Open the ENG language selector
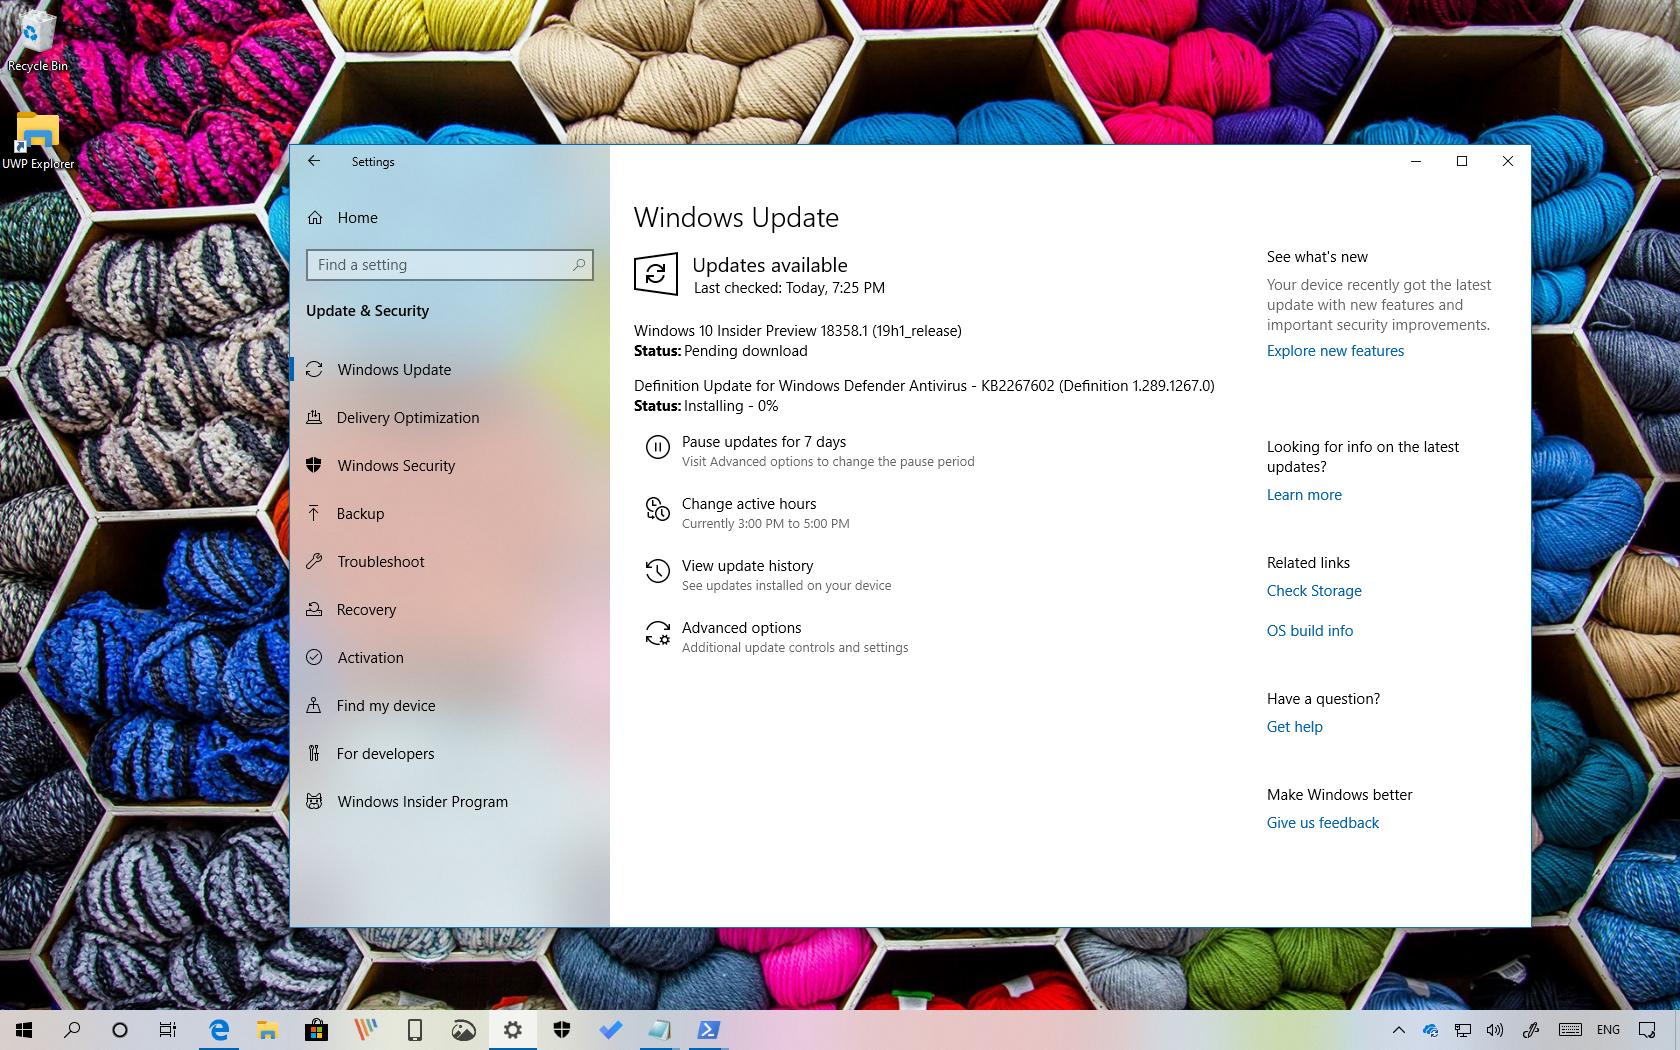The width and height of the screenshot is (1680, 1050). [1607, 1029]
